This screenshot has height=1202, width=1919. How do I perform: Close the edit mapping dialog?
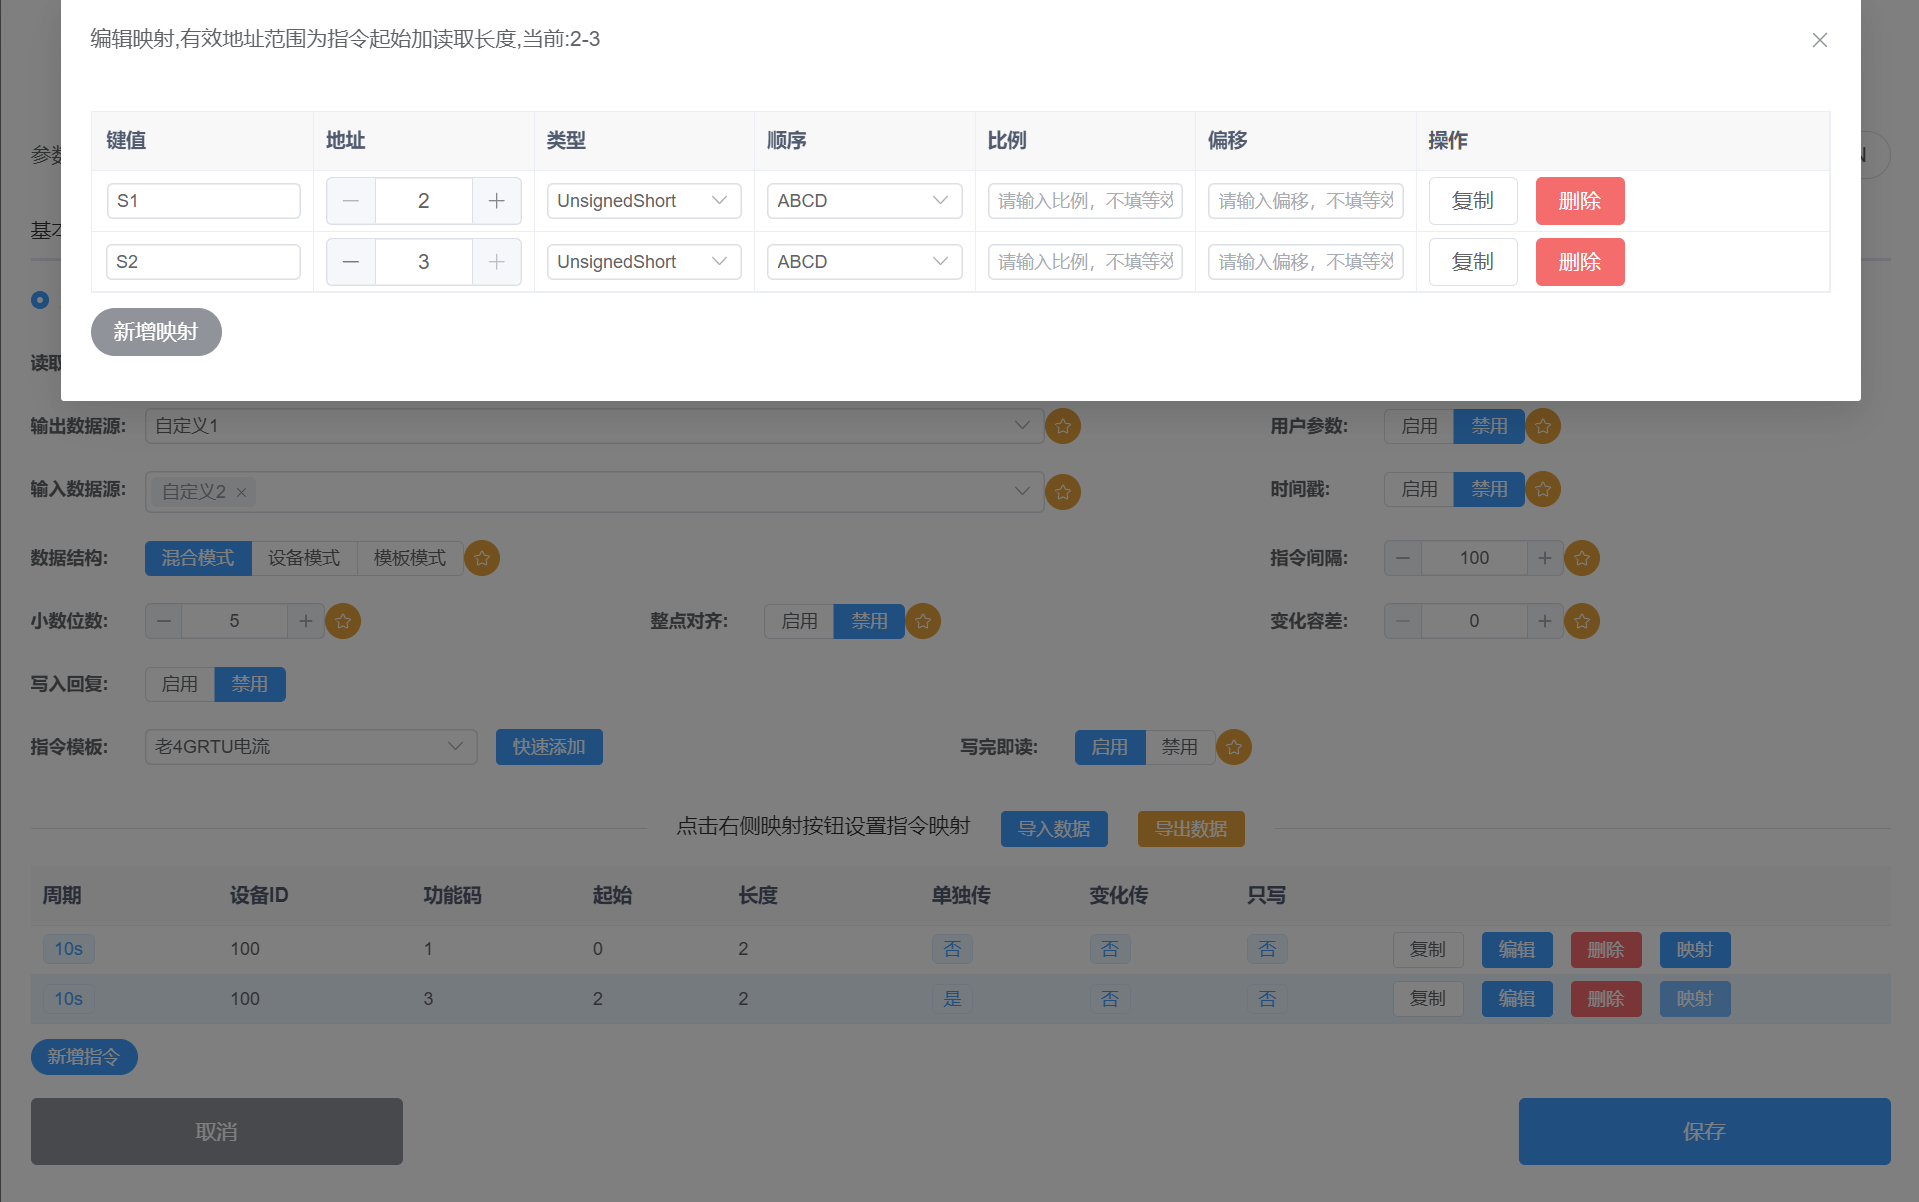[x=1819, y=40]
